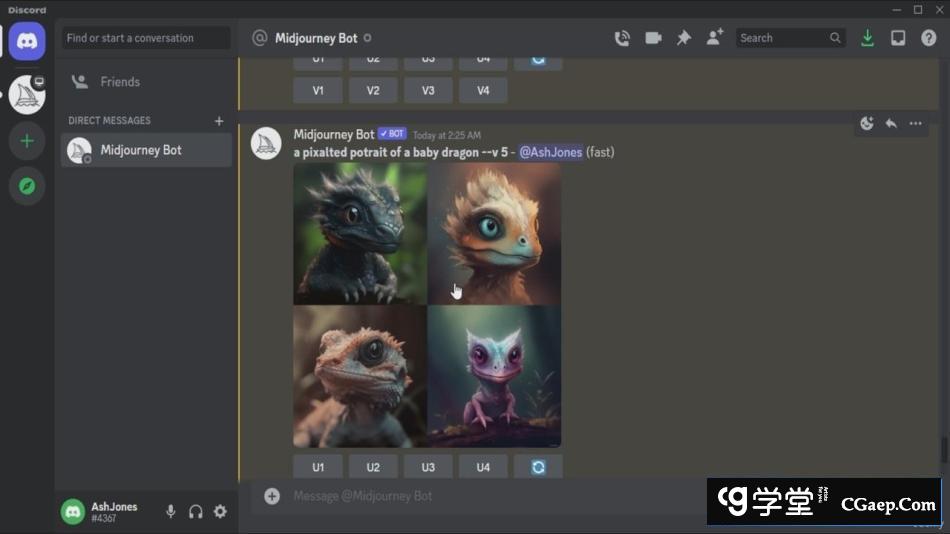950x534 pixels.
Task: Select Midjourney Bot direct message
Action: (x=141, y=150)
